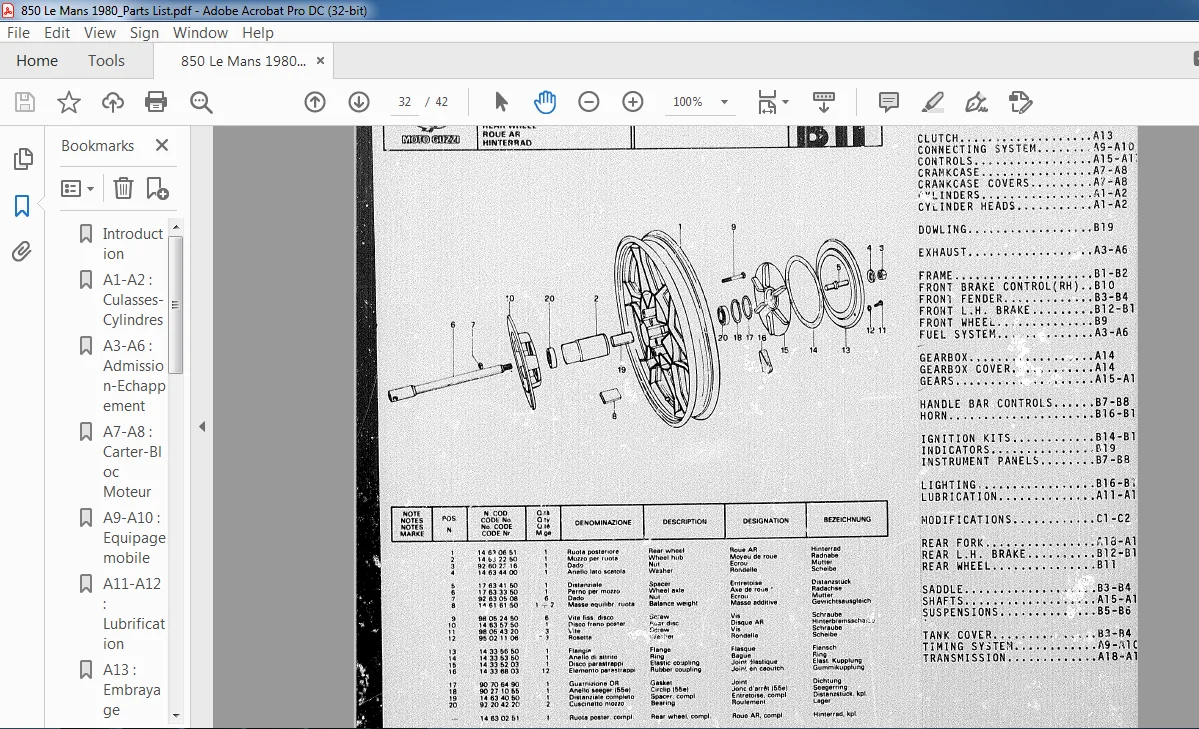Go to next page with the down arrow
Viewport: 1199px width, 729px height.
click(x=359, y=102)
